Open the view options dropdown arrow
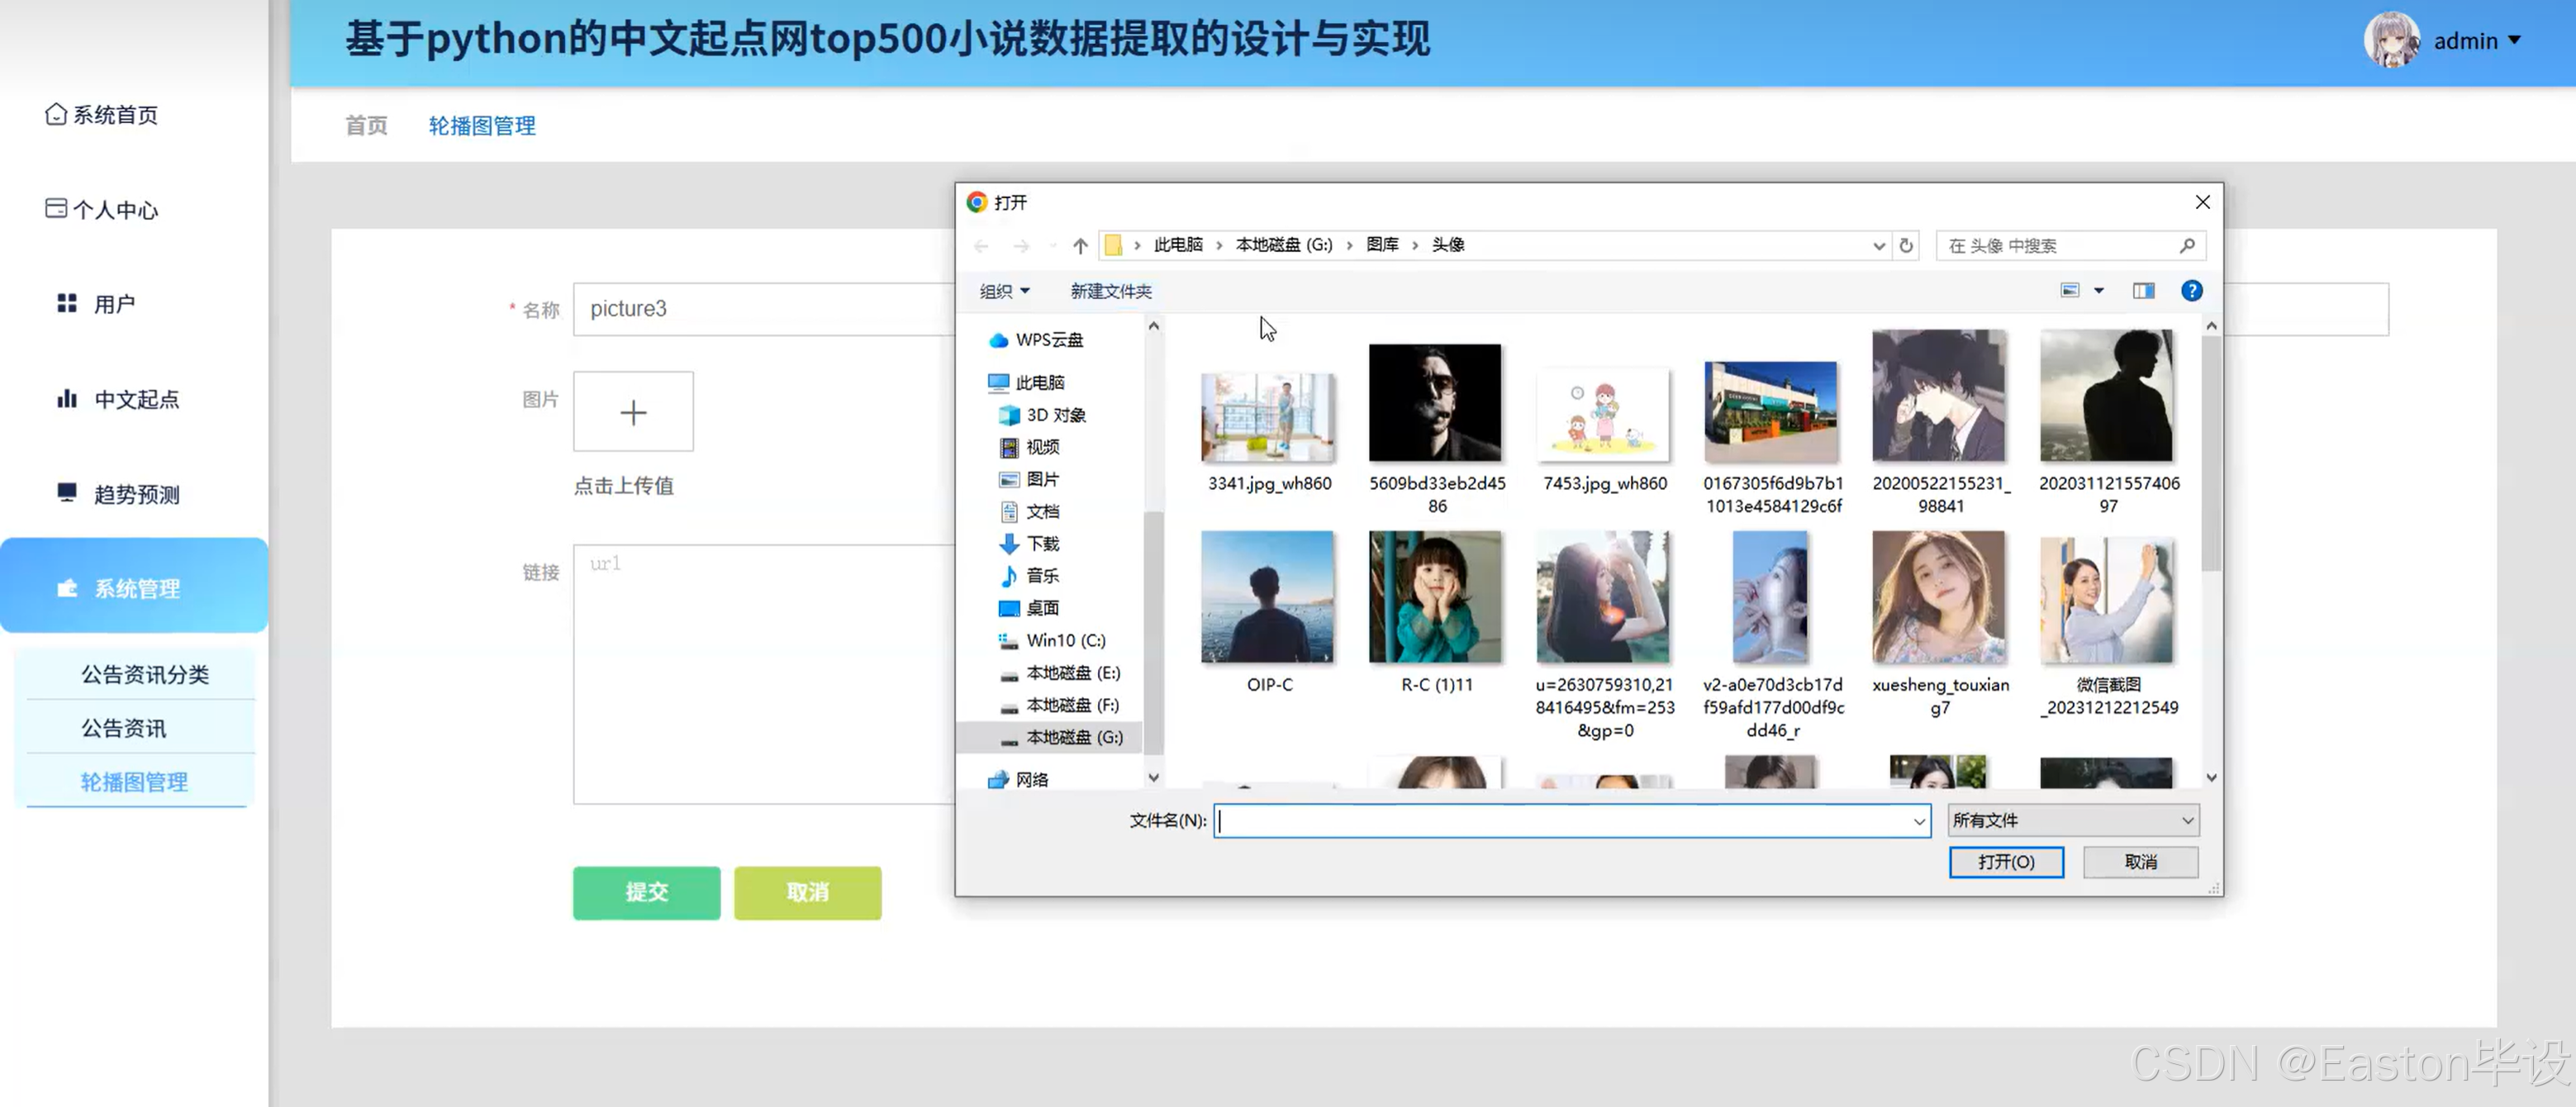Image resolution: width=2576 pixels, height=1107 pixels. pyautogui.click(x=2099, y=291)
